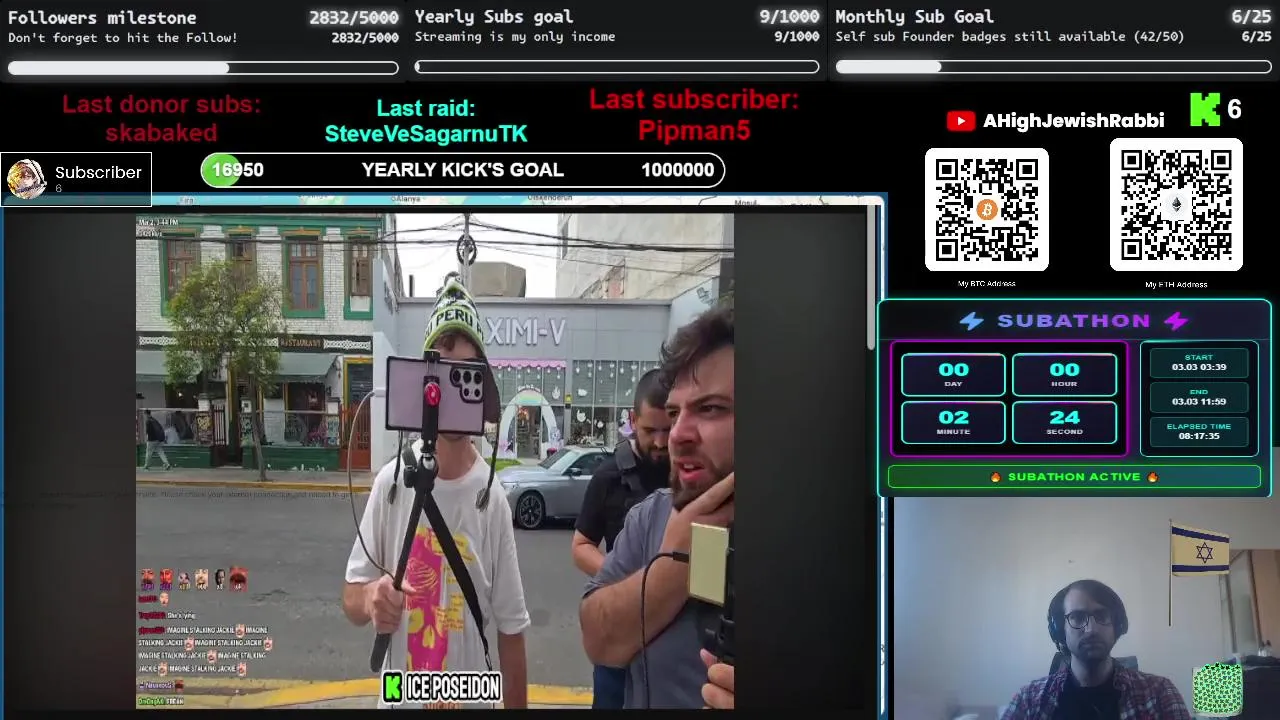The width and height of the screenshot is (1280, 720).
Task: Click the green pixelated sticker in webcam corner
Action: click(x=1218, y=690)
